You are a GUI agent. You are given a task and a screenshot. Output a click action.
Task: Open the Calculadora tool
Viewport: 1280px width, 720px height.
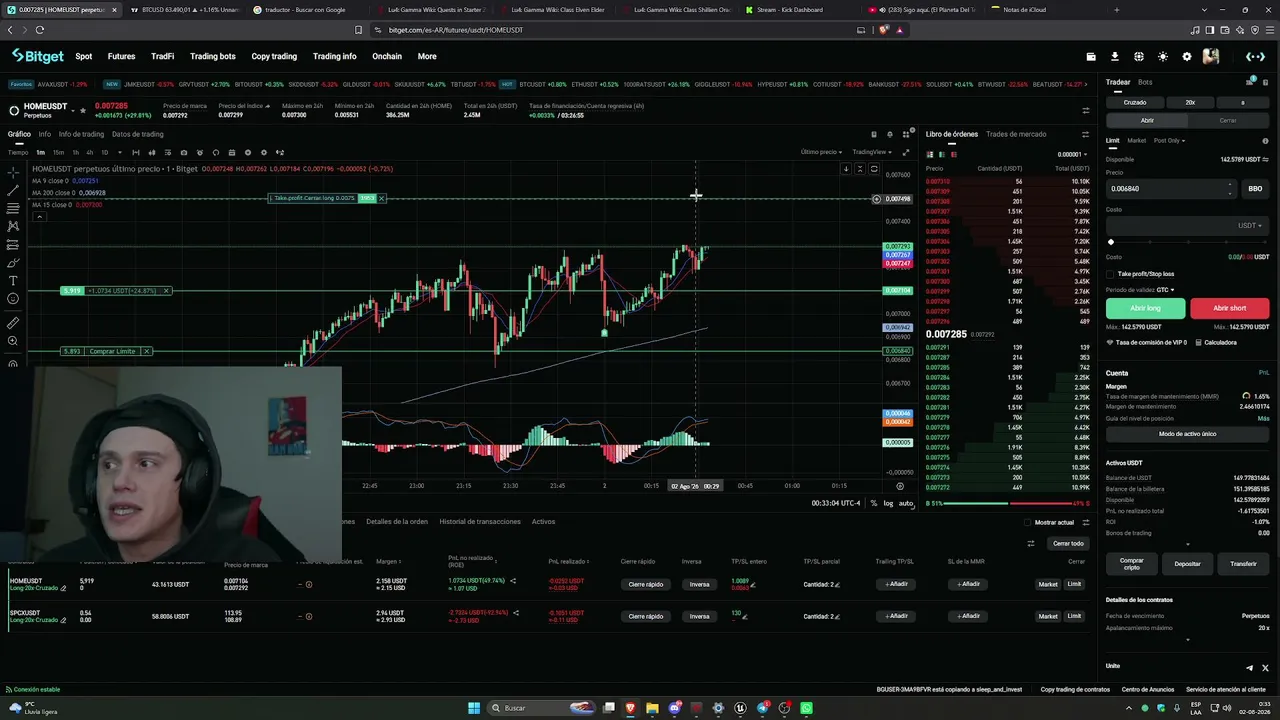click(1216, 342)
